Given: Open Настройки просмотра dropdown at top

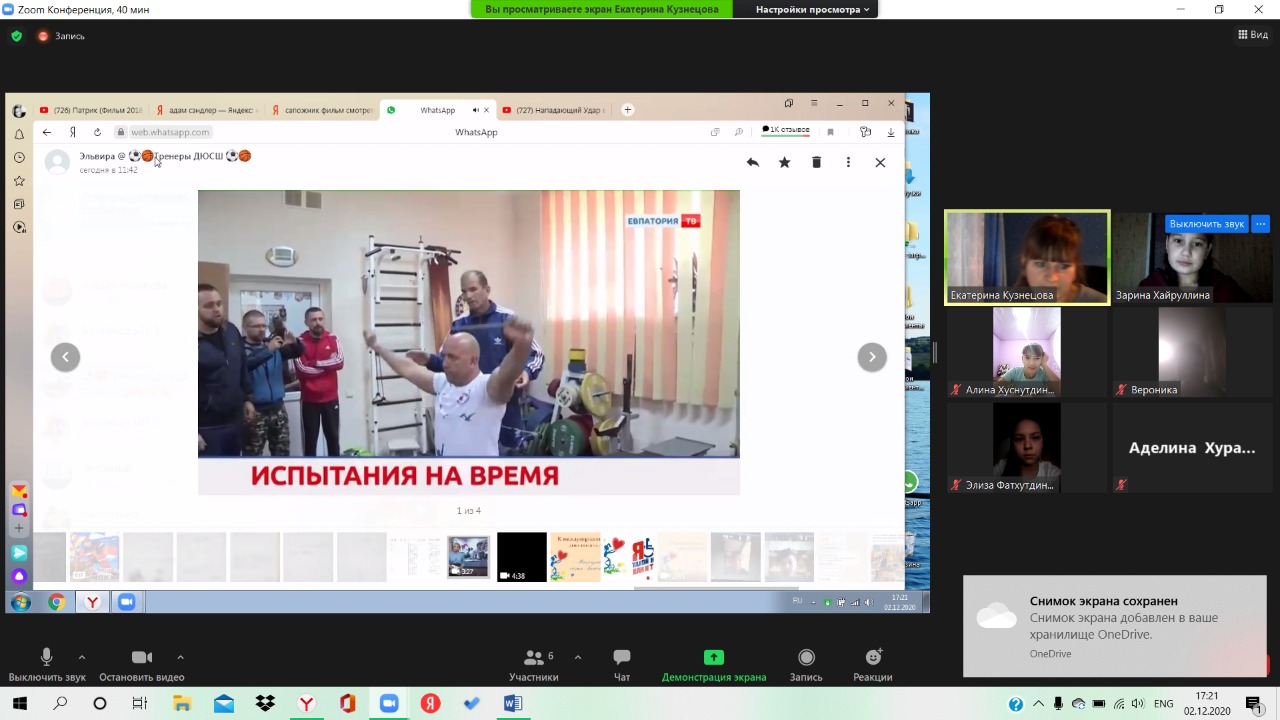Looking at the screenshot, I should (x=812, y=9).
